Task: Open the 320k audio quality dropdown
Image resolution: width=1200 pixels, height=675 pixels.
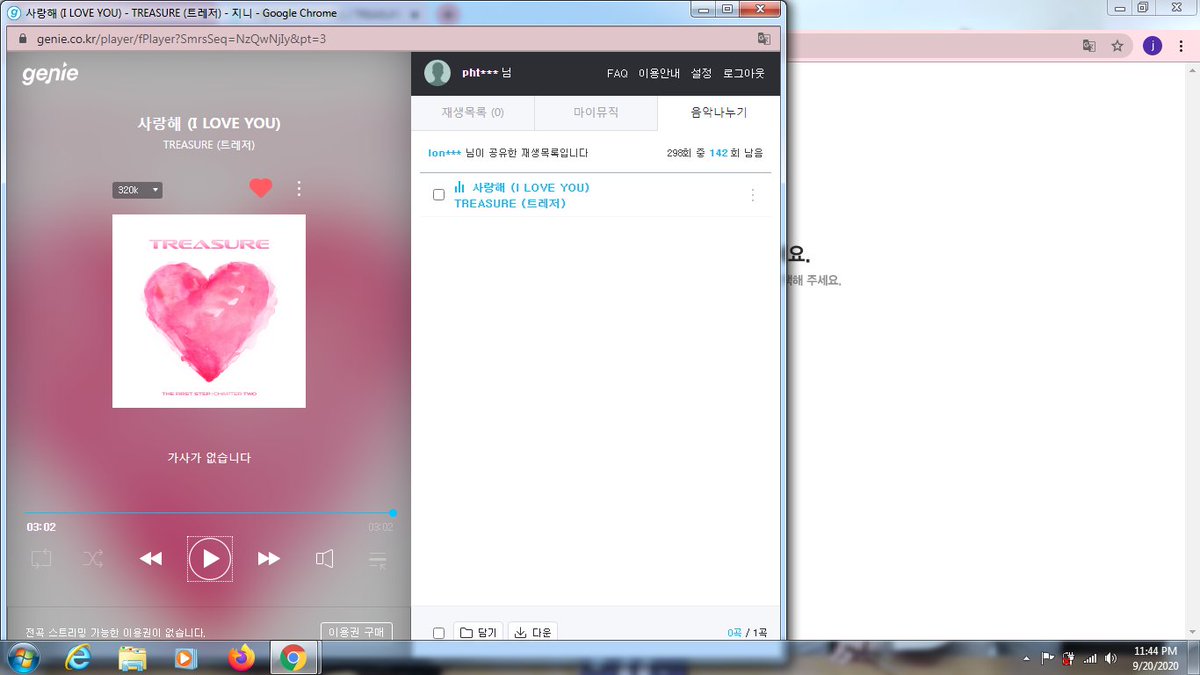Action: [x=137, y=190]
